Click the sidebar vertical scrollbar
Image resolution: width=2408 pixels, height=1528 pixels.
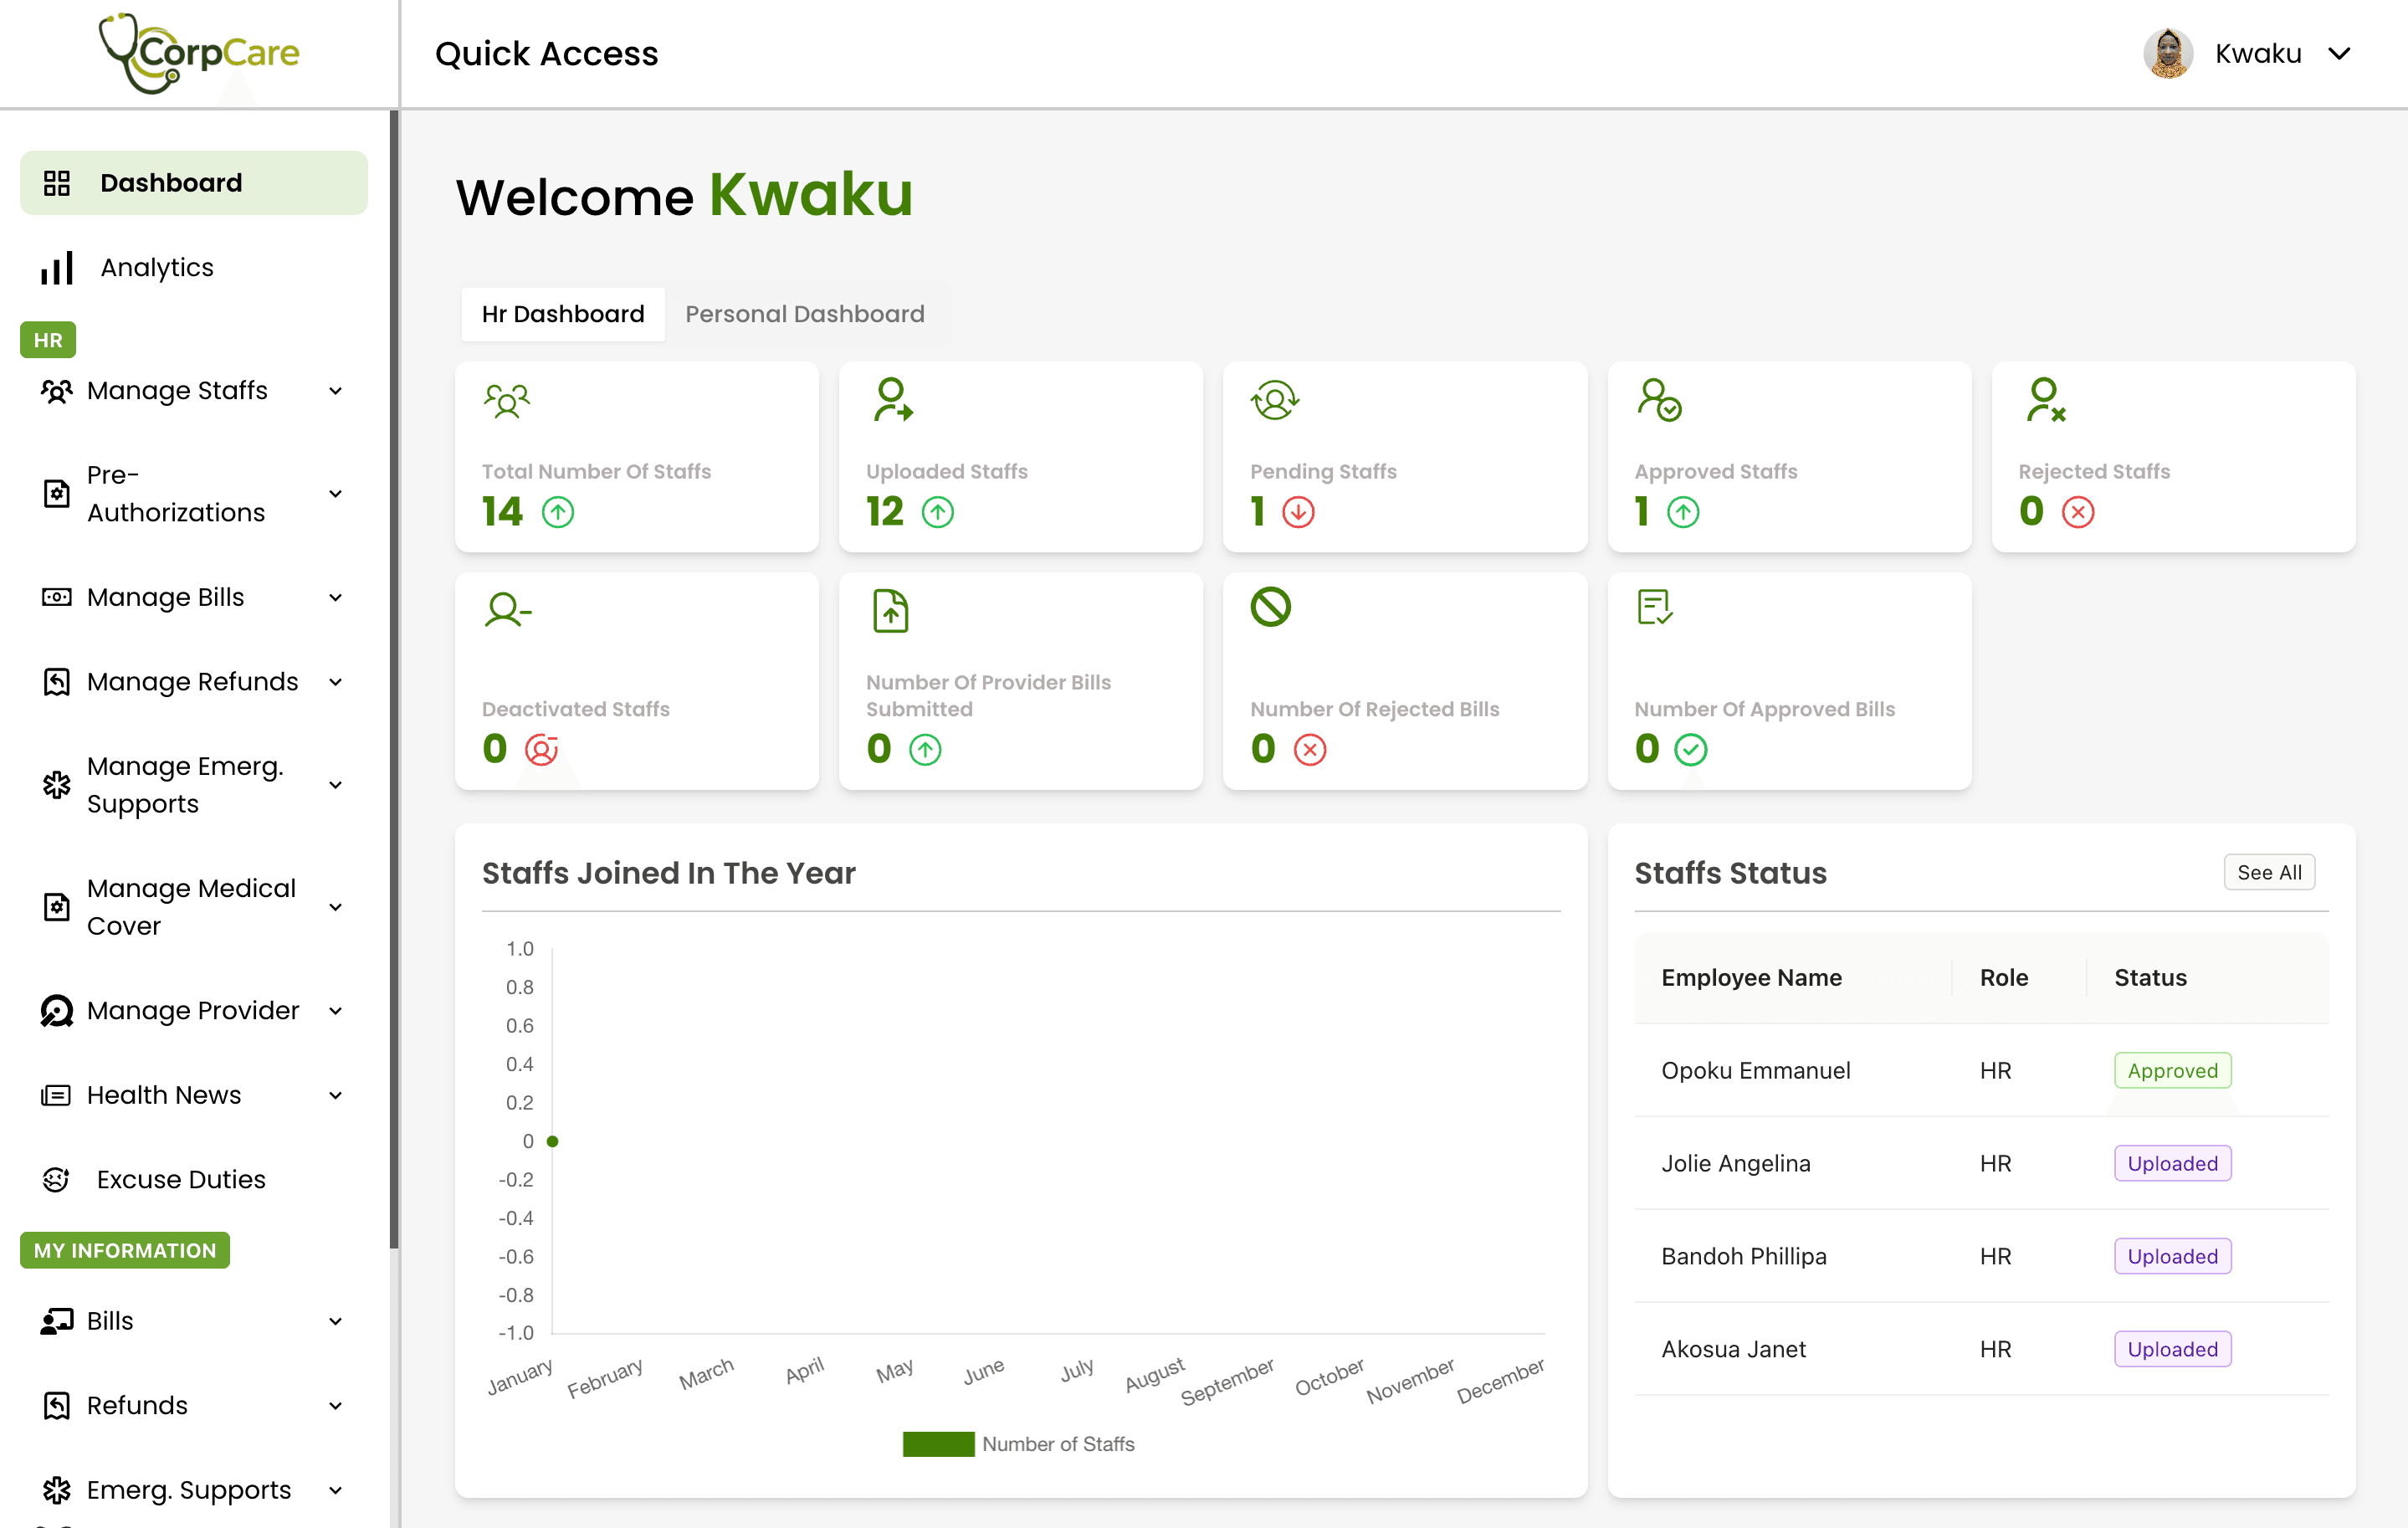[394, 680]
